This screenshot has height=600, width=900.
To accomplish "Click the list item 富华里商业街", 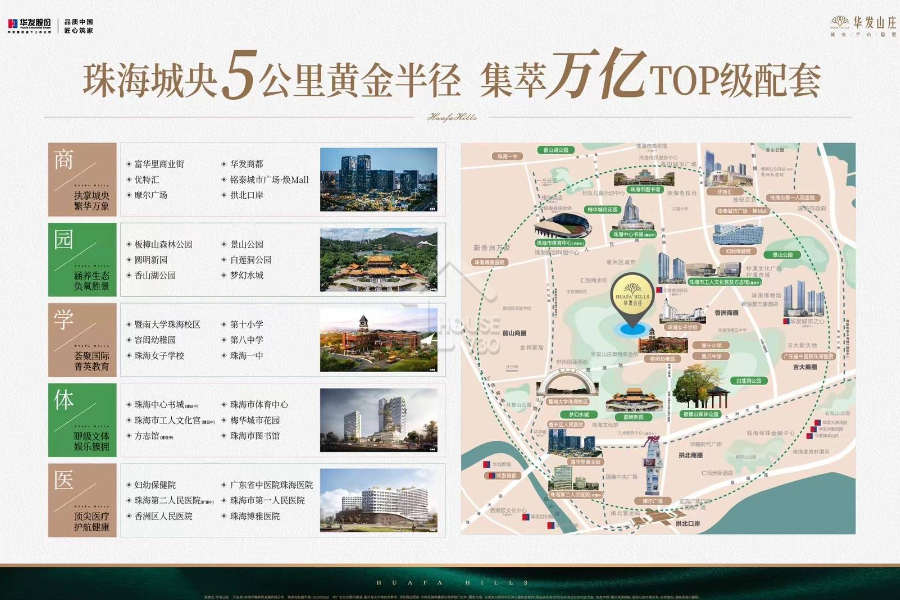I will click(x=159, y=164).
